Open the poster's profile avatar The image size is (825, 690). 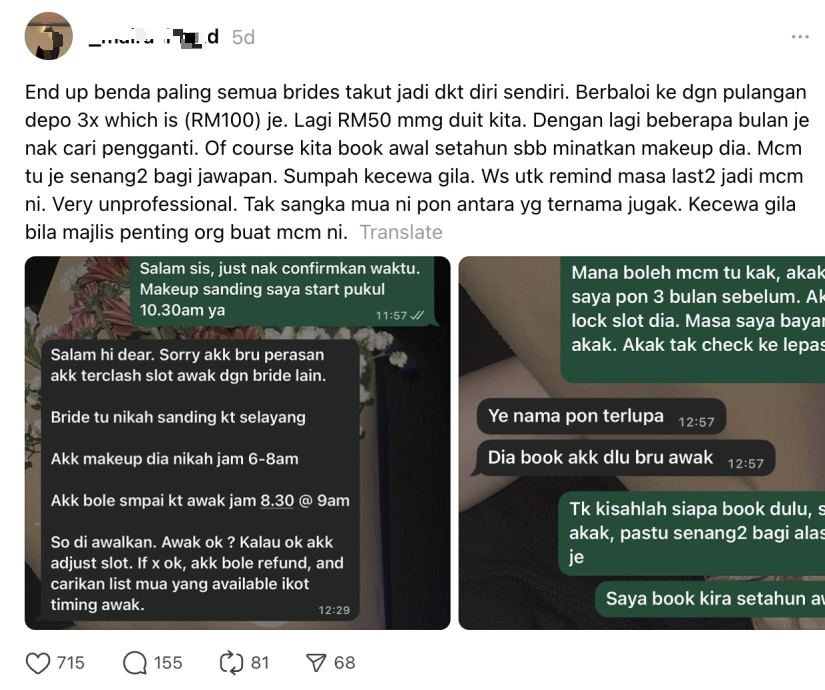[x=48, y=36]
